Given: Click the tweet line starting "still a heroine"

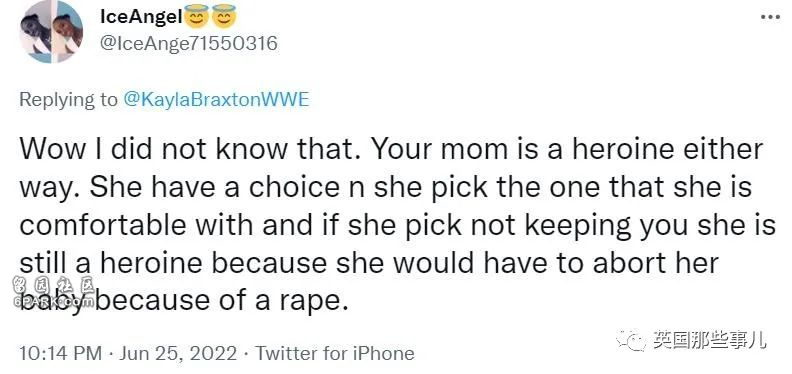Looking at the screenshot, I should pyautogui.click(x=369, y=263).
